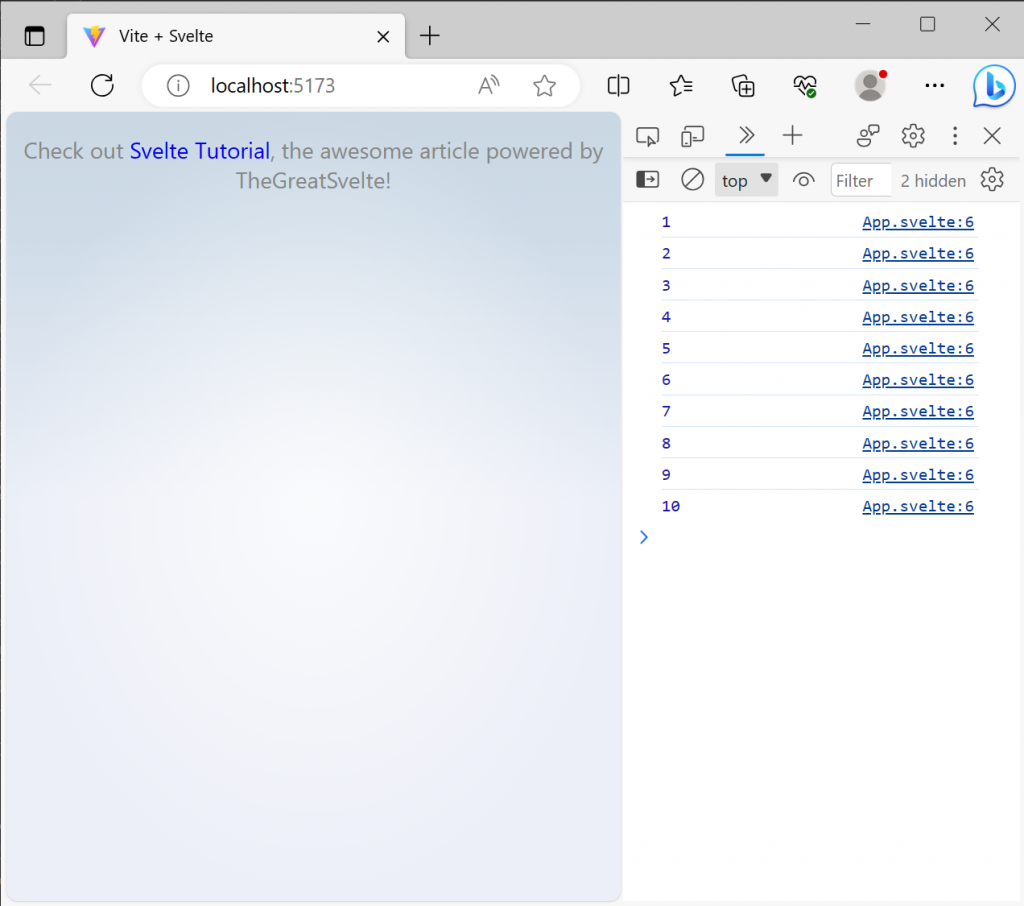Create live expression eye icon
The image size is (1024, 906).
(x=803, y=180)
